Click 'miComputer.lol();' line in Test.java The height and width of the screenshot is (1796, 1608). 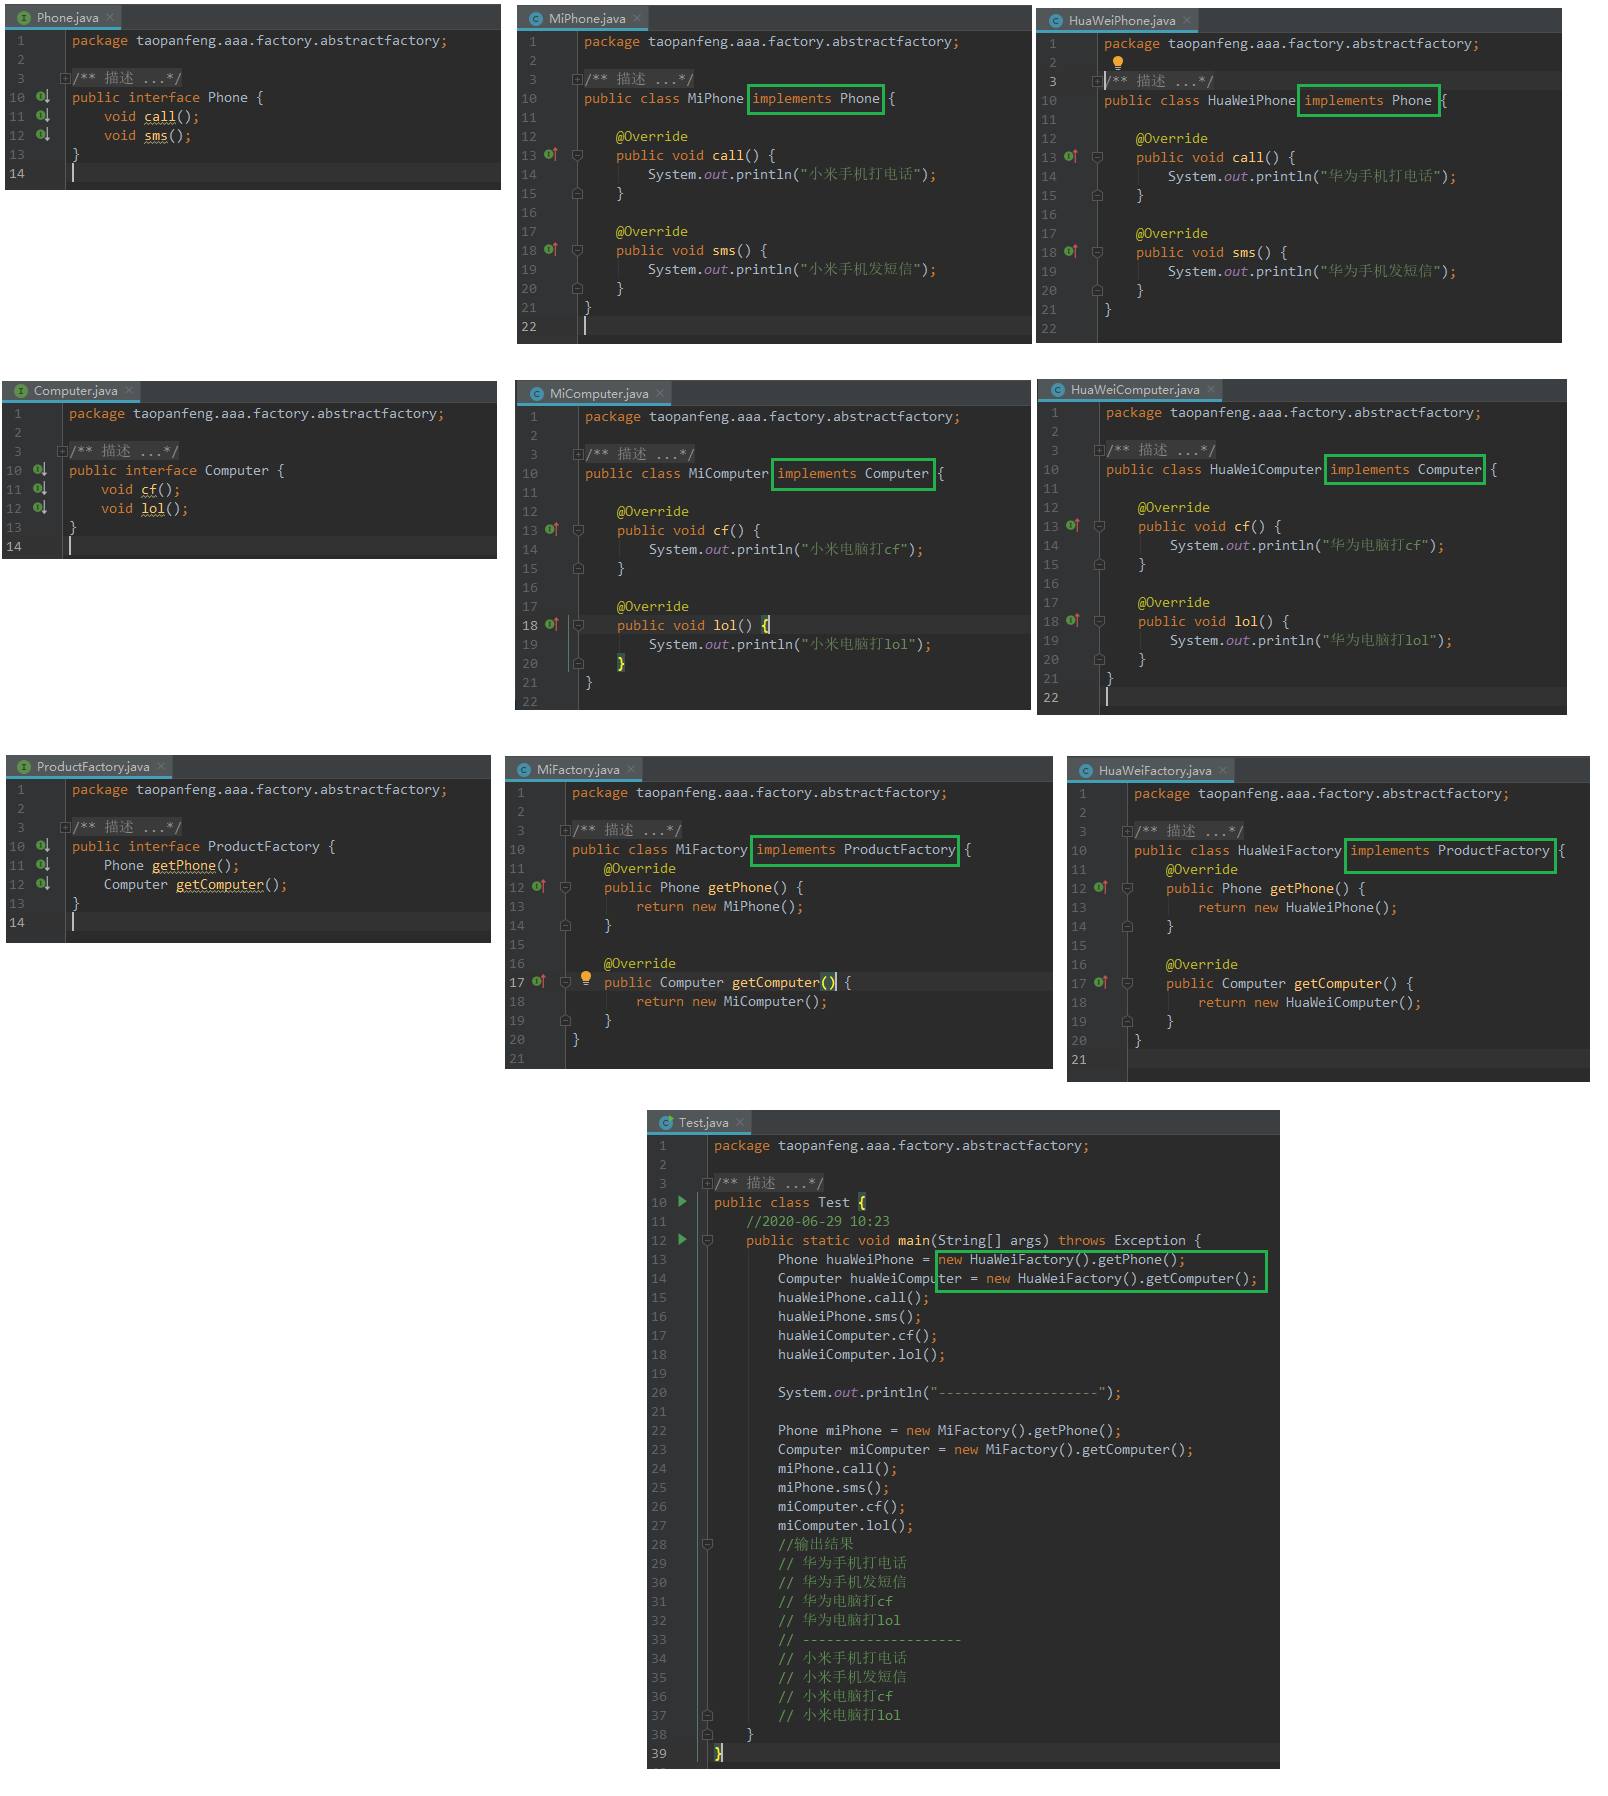tap(845, 1526)
